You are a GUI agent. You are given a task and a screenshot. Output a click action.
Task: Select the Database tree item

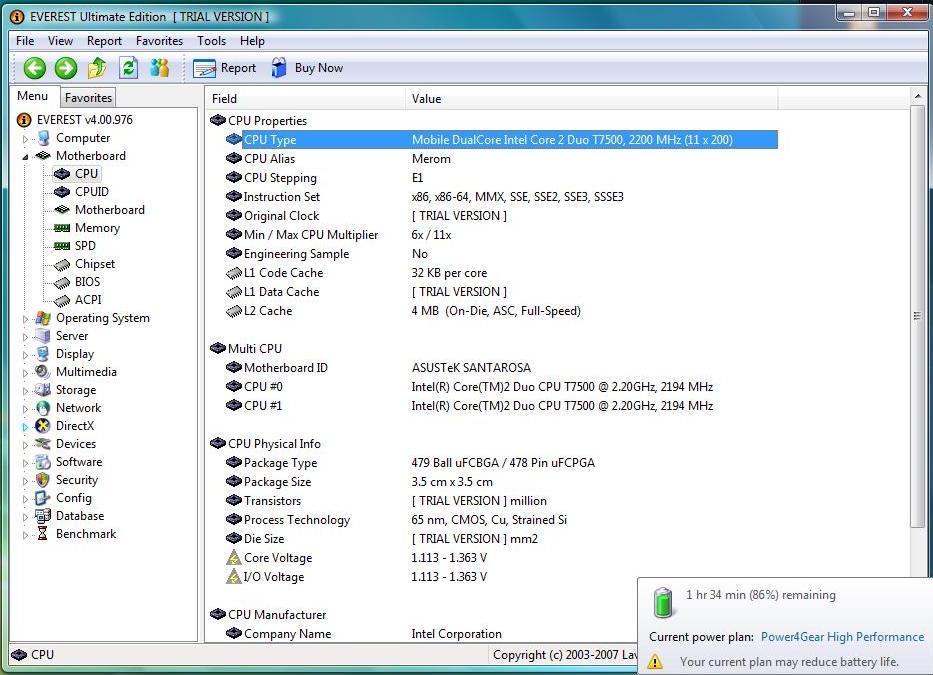(x=80, y=516)
